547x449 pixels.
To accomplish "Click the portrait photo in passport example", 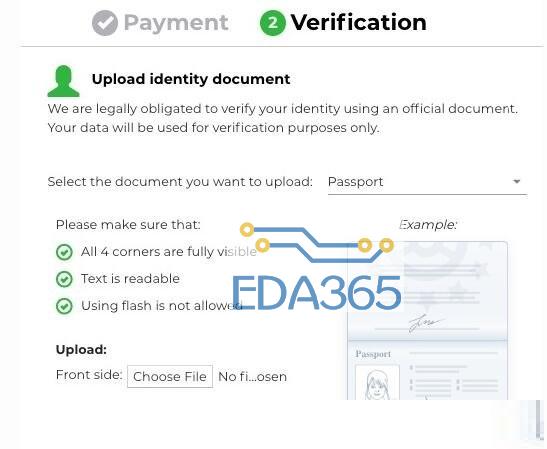I will pos(377,383).
